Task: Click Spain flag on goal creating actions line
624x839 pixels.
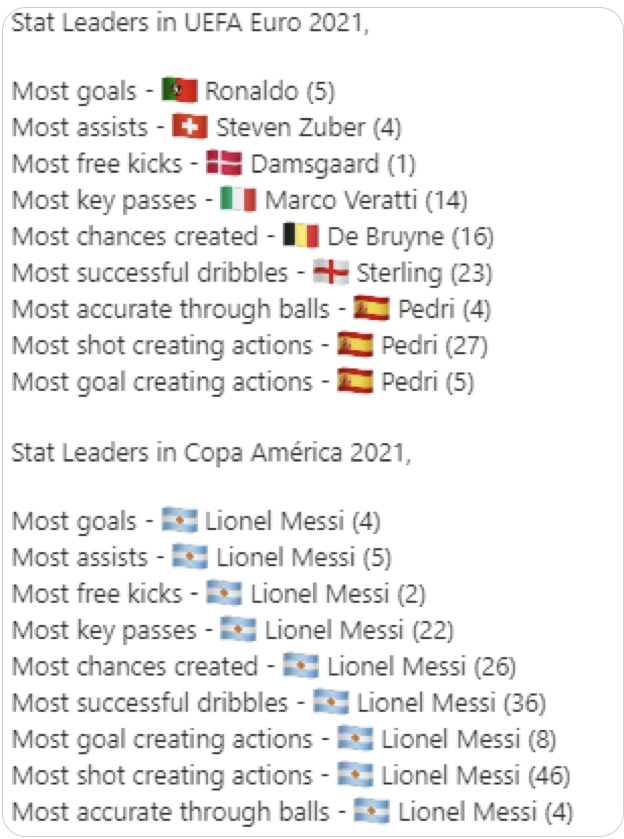Action: click(355, 381)
